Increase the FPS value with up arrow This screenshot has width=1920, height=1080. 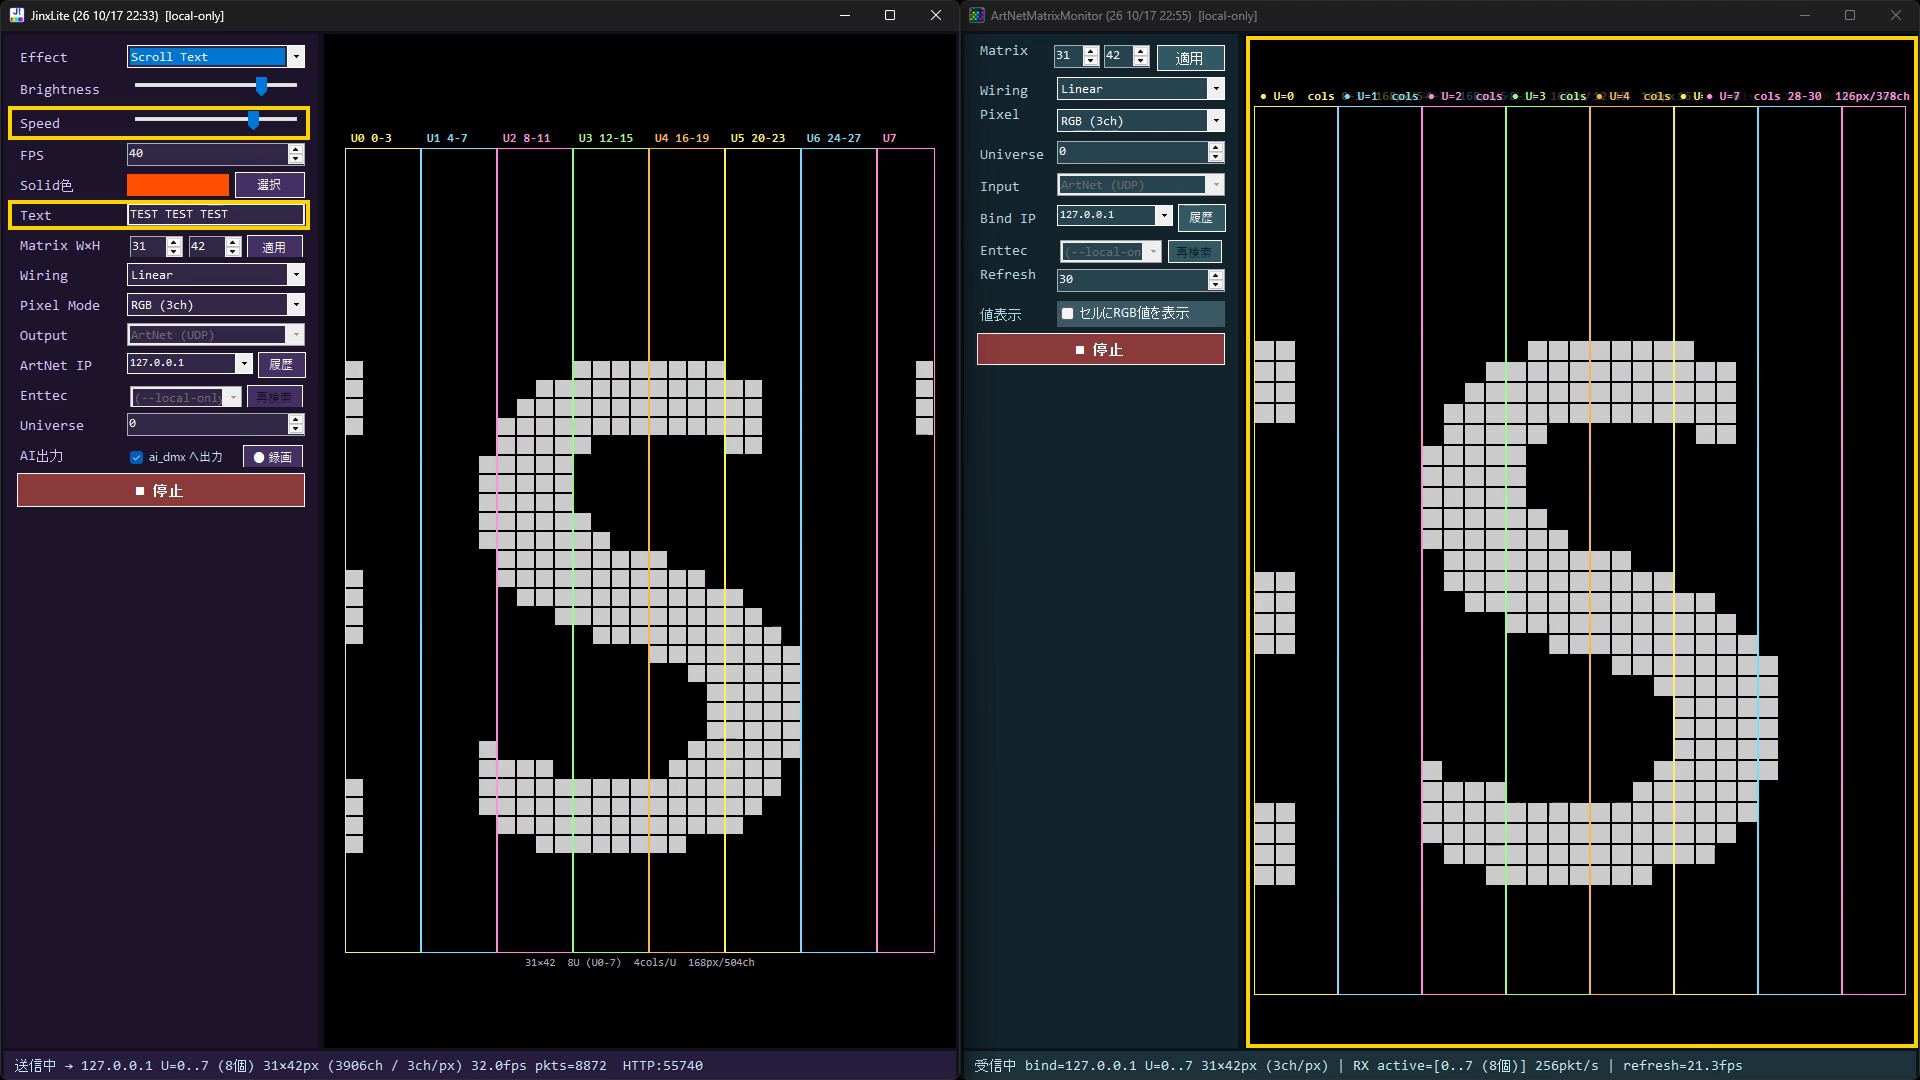point(296,149)
